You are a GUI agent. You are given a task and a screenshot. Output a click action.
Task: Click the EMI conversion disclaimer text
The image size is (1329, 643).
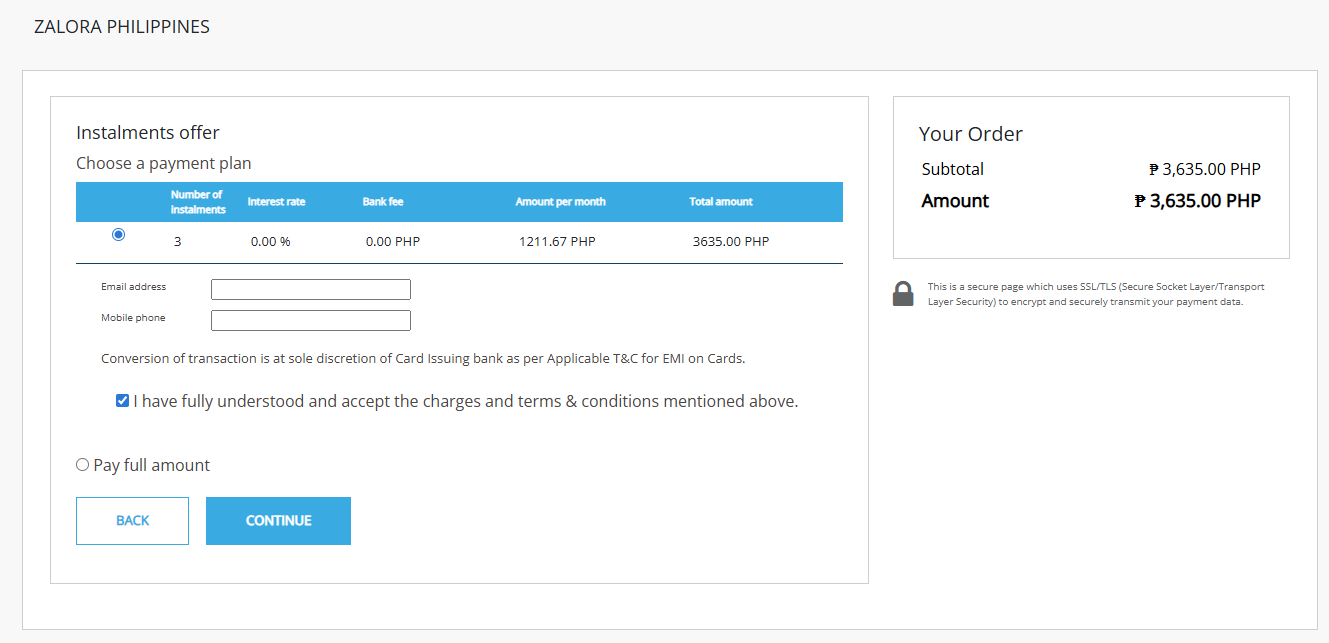(x=423, y=358)
